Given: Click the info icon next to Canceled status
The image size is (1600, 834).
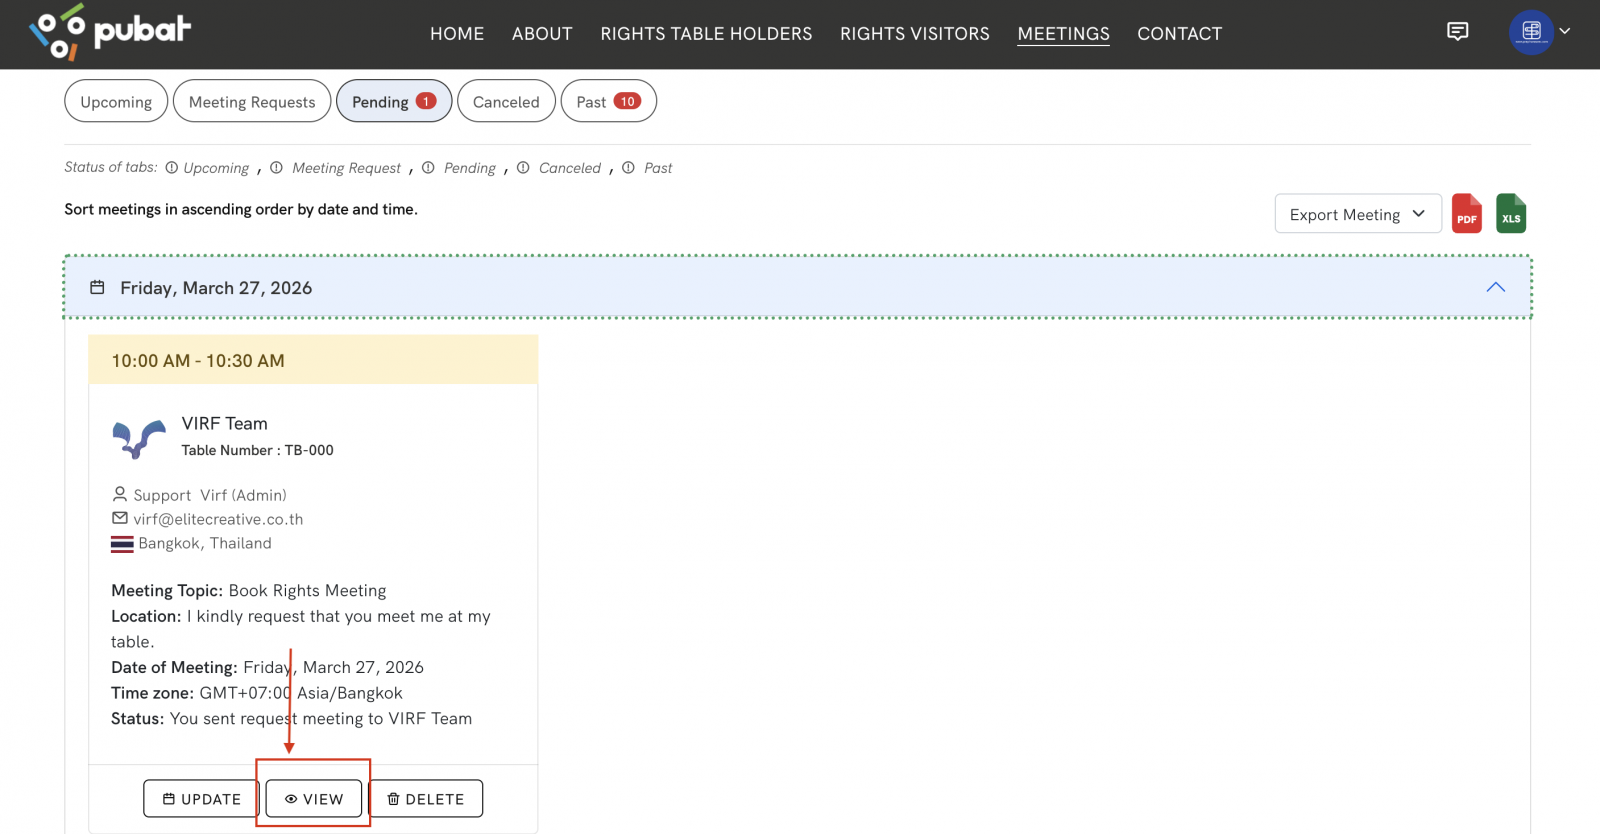Looking at the screenshot, I should pos(523,168).
